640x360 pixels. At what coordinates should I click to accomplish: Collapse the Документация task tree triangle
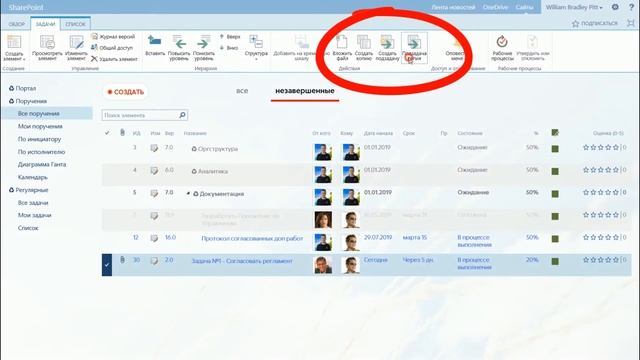click(188, 193)
